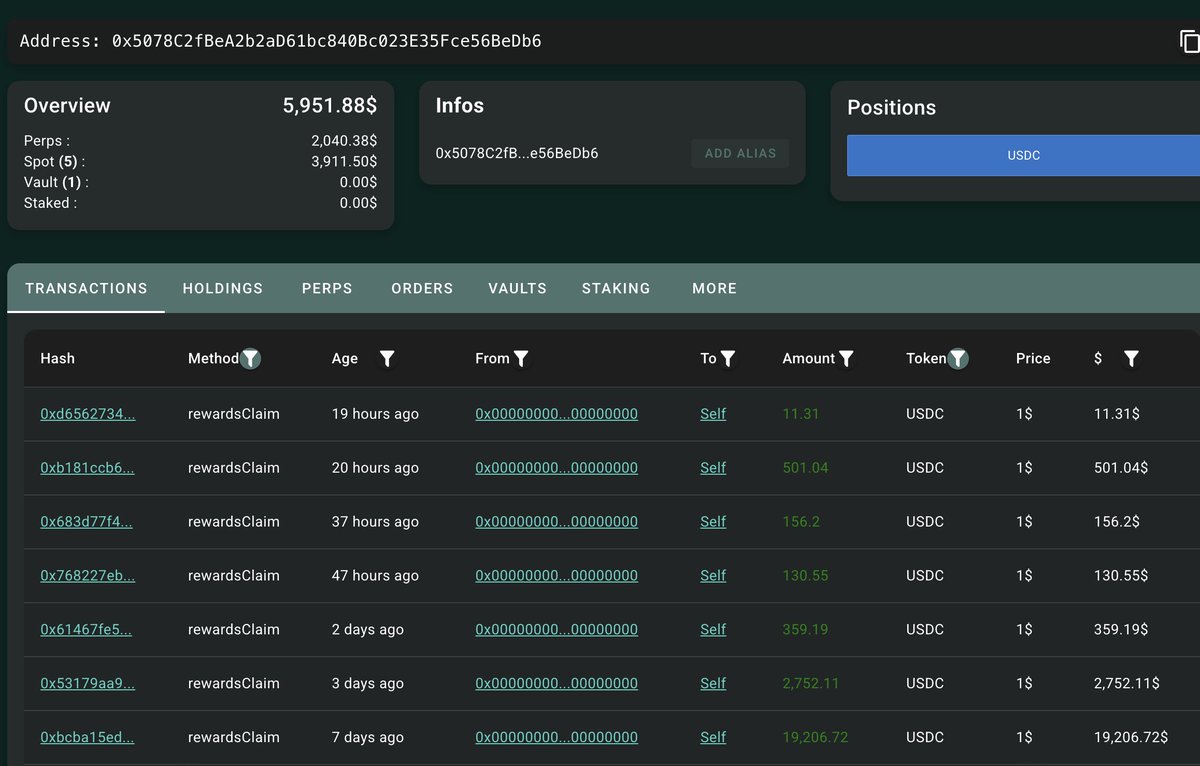Open transaction hash 0x768227eb...
The width and height of the screenshot is (1200, 766).
pyautogui.click(x=88, y=576)
